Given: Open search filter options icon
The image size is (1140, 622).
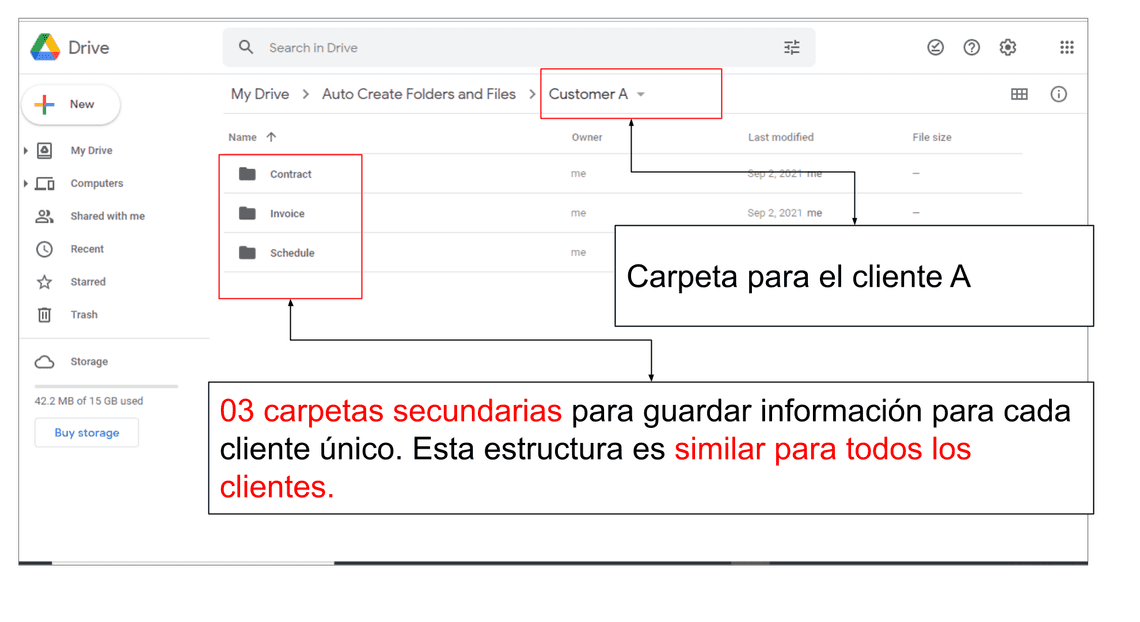Looking at the screenshot, I should tap(791, 47).
